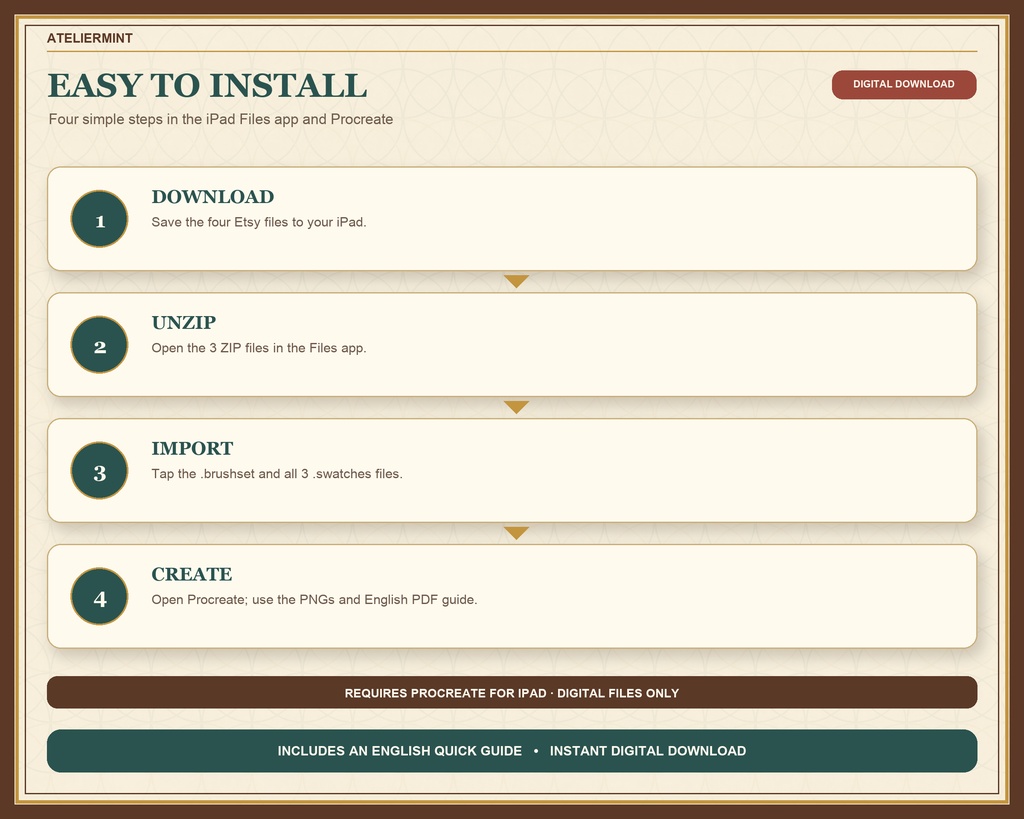Click the step 4 number circle
Screen dimensions: 1024x819
click(x=99, y=596)
